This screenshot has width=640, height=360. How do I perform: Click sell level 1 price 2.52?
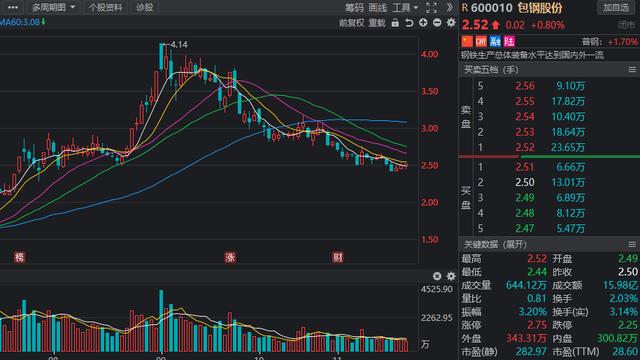tap(524, 147)
